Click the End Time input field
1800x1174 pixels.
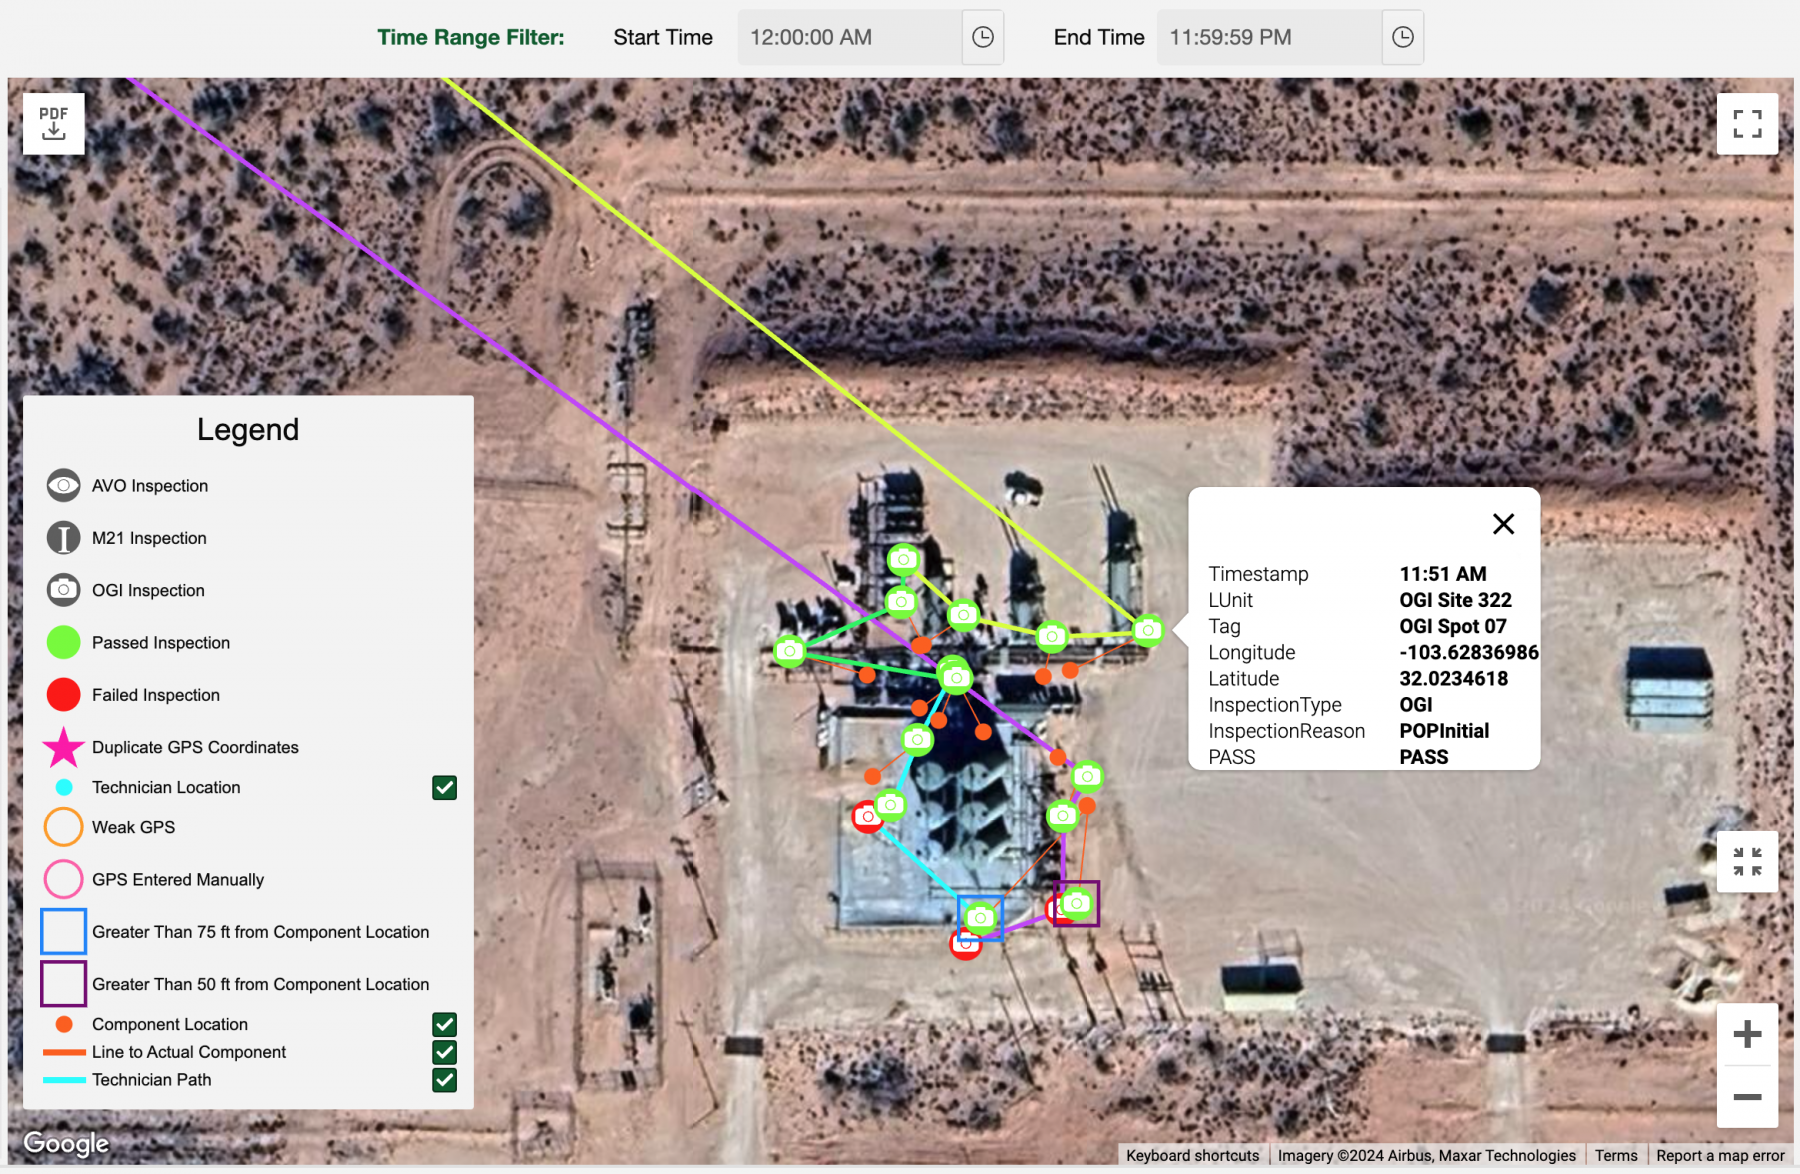(x=1268, y=38)
